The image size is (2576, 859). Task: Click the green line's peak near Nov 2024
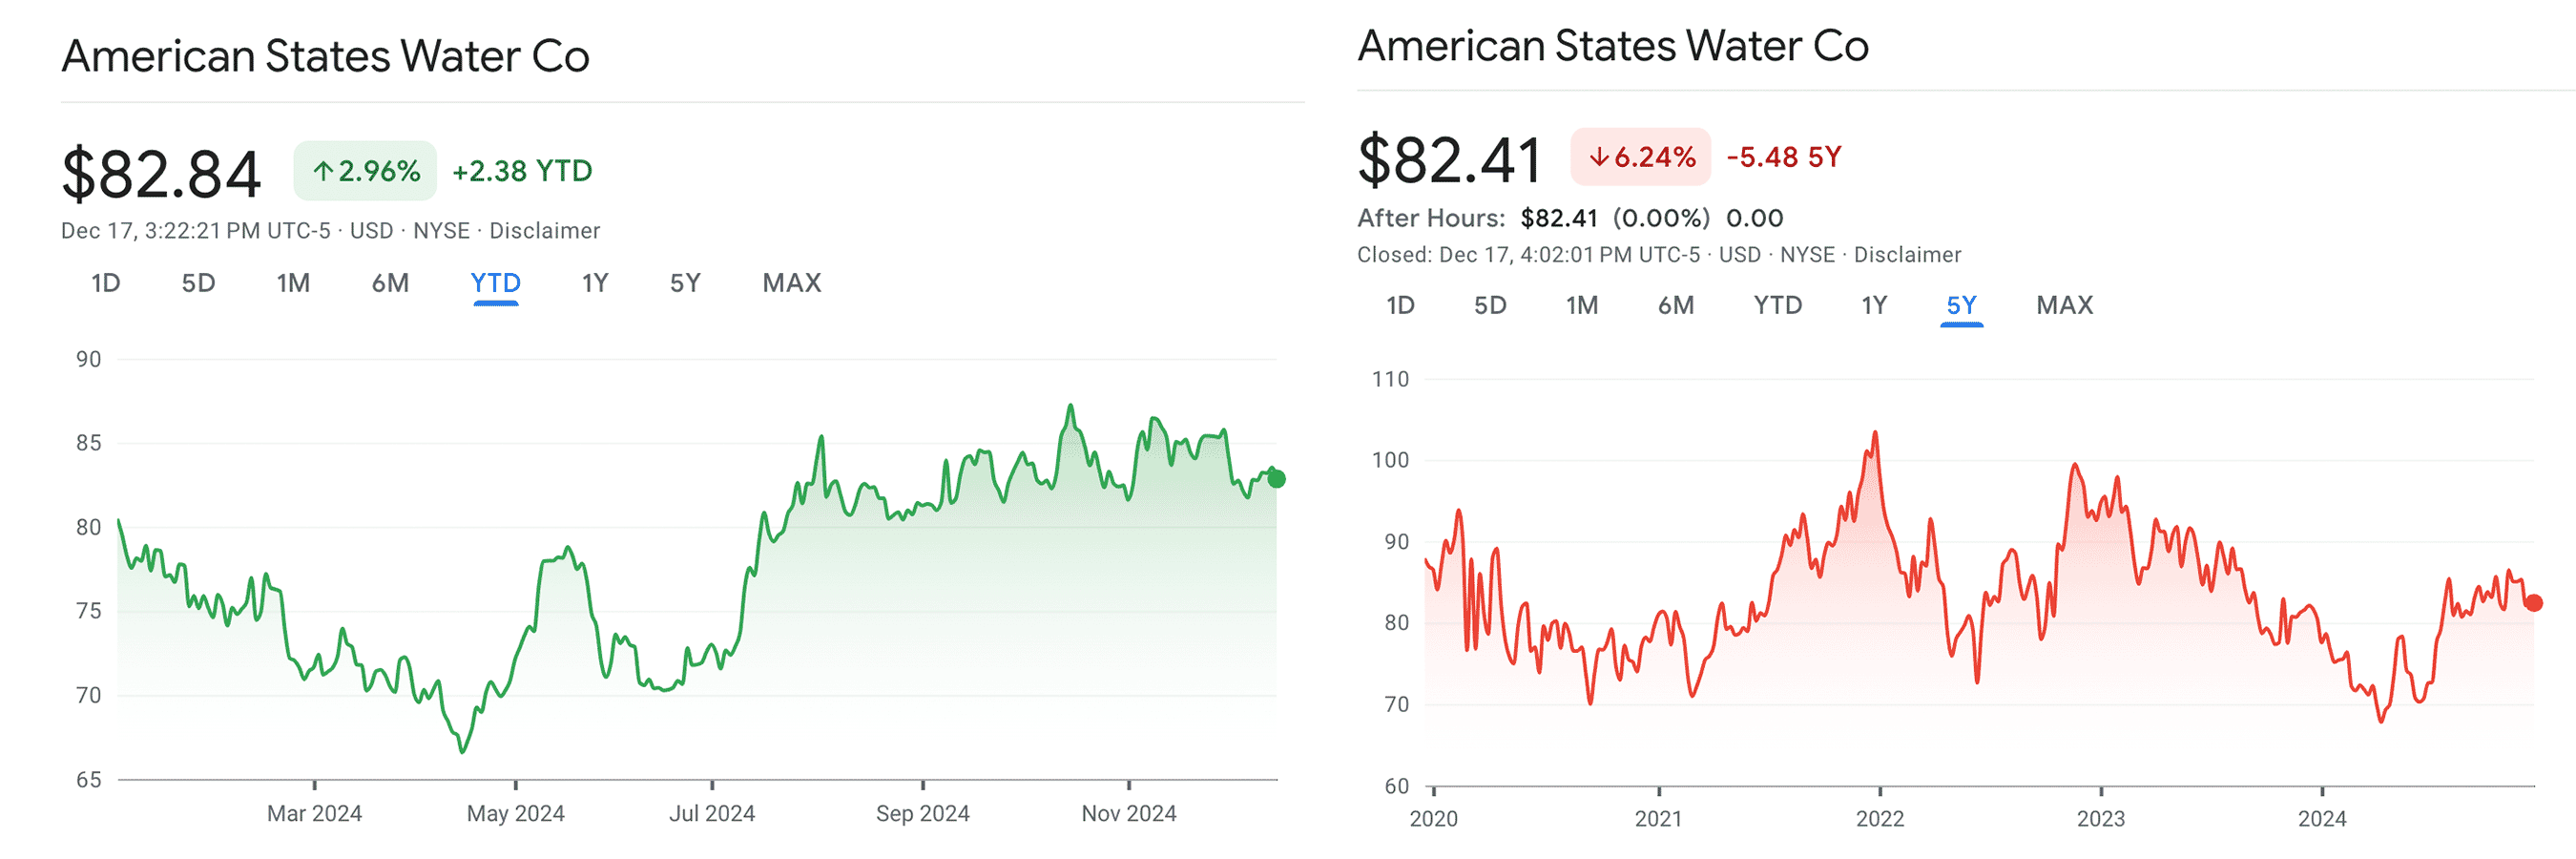pos(1070,406)
